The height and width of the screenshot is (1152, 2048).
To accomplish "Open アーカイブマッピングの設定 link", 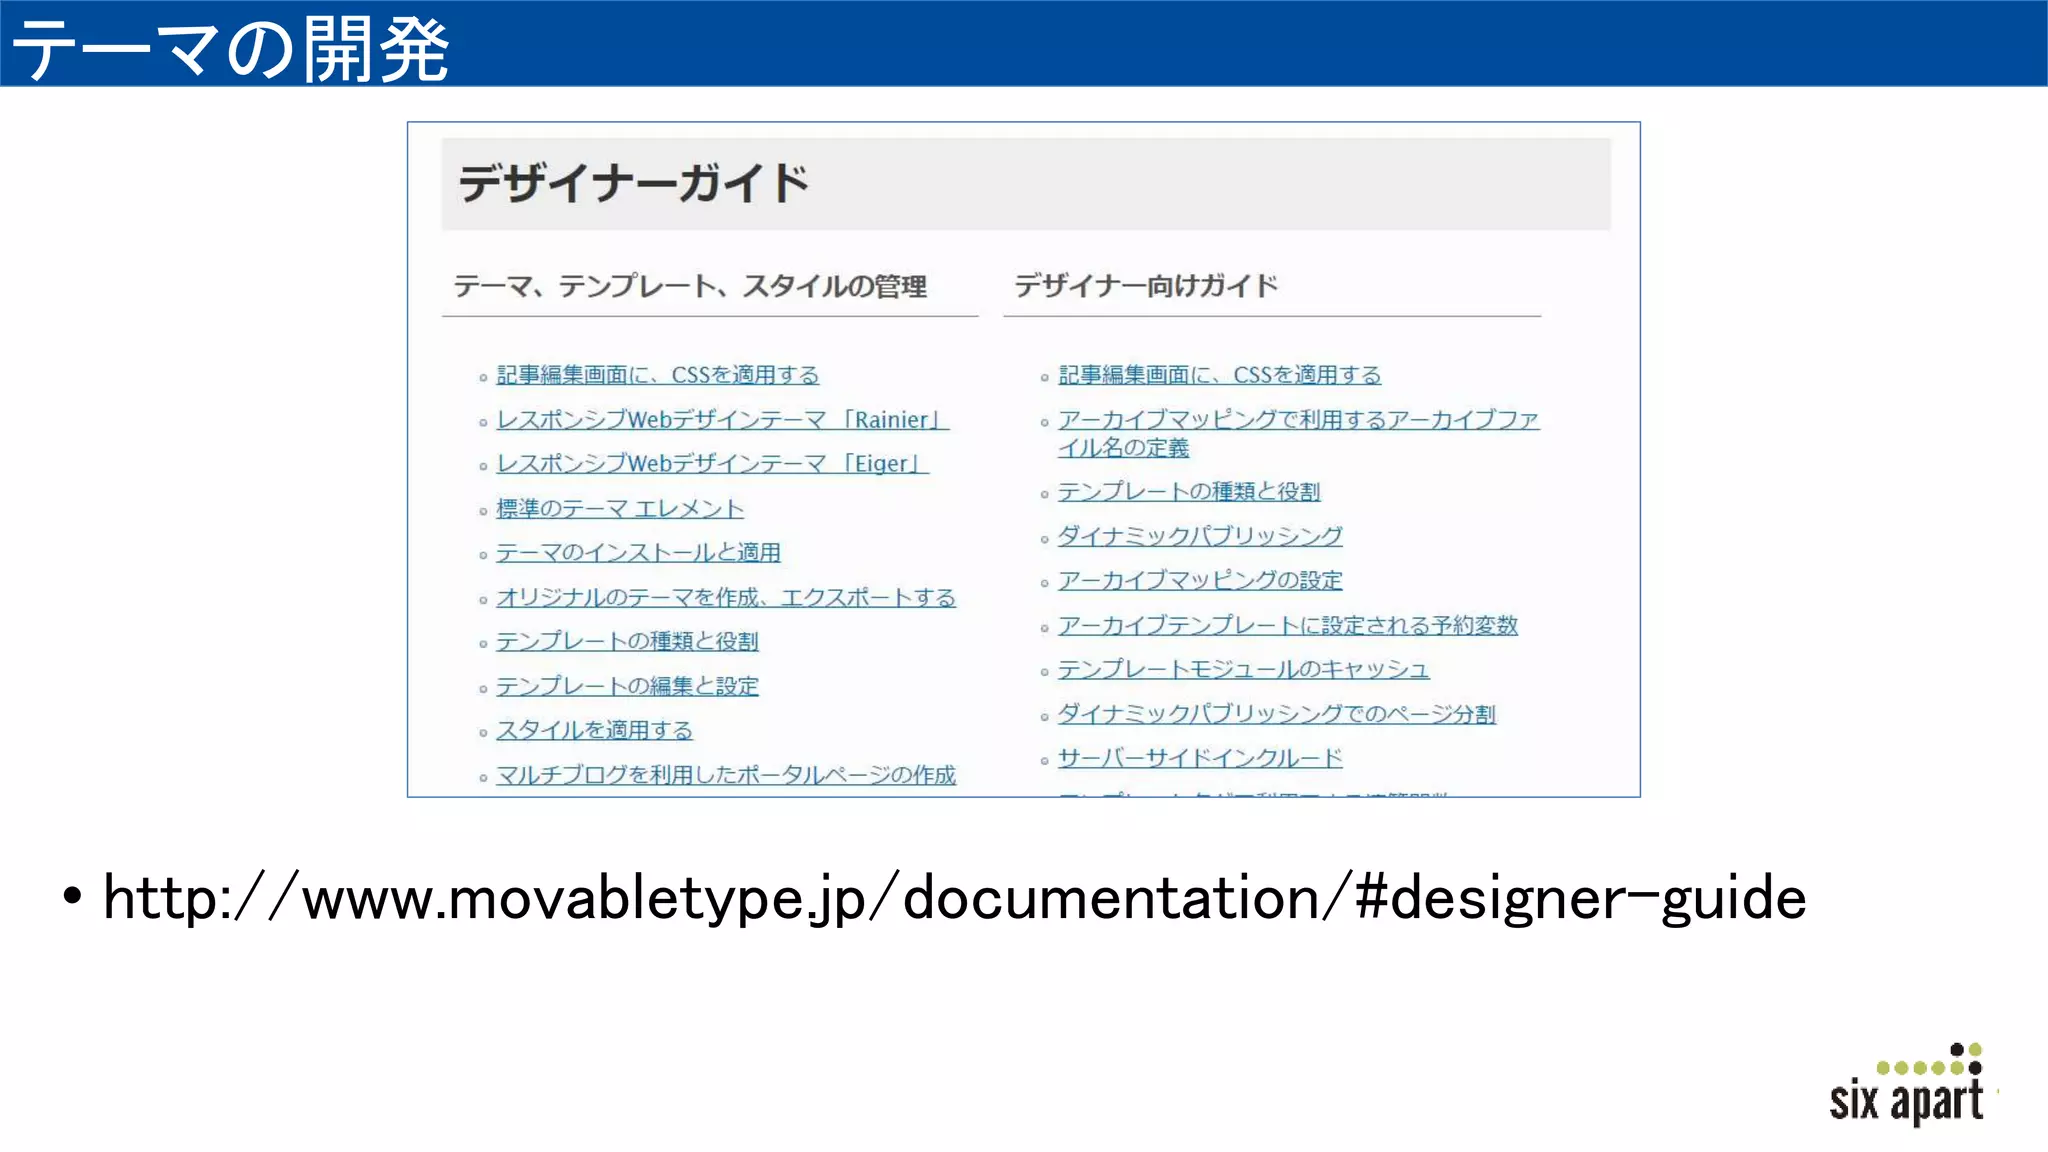I will (1200, 580).
